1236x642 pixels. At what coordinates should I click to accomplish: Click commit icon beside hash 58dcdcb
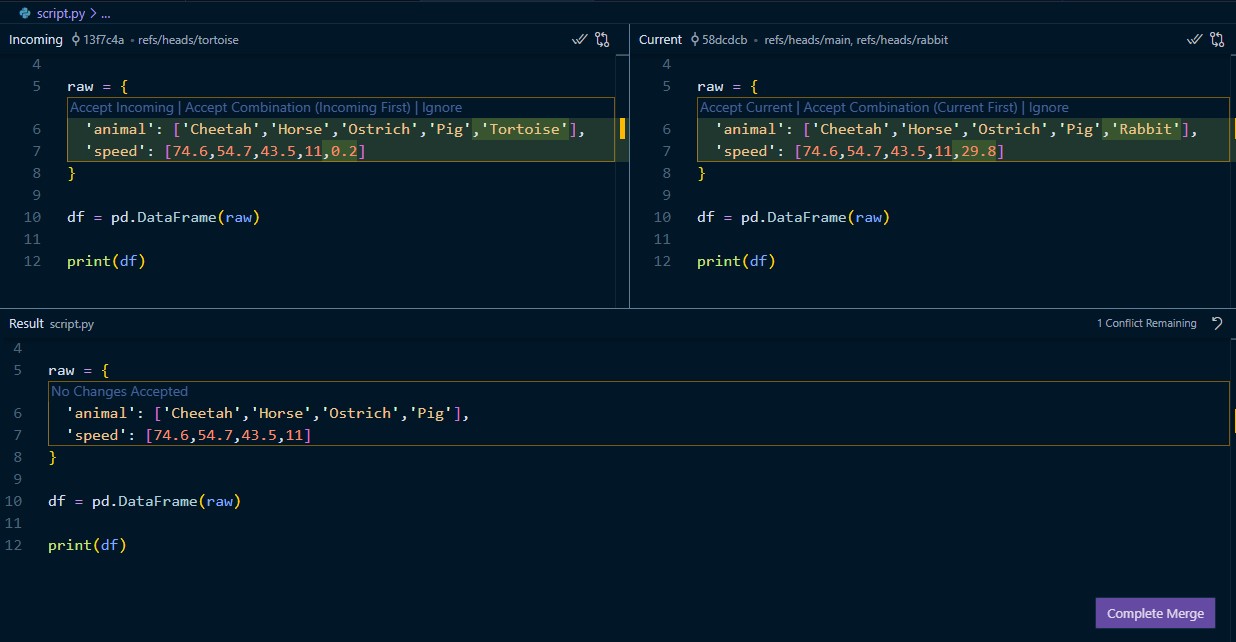point(694,40)
